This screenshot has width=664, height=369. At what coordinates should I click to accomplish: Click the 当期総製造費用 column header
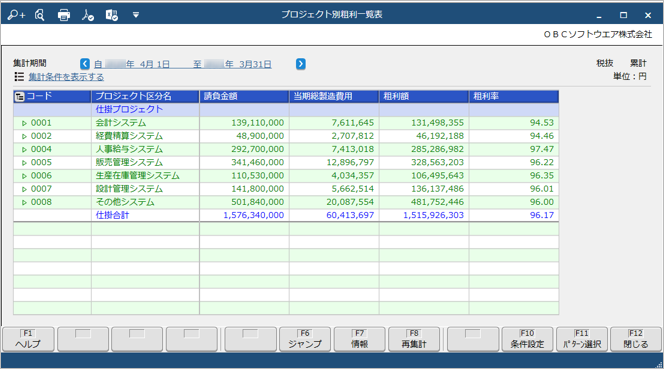point(334,97)
